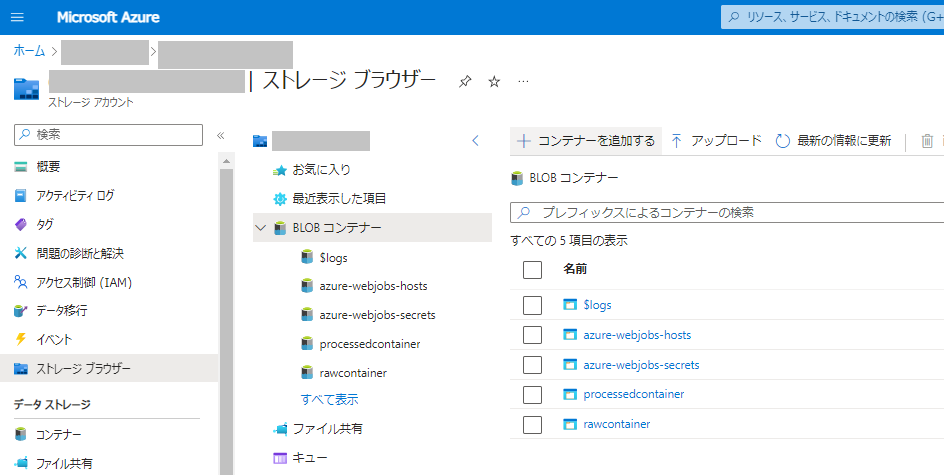Collapse the storage browser tree pane

tap(476, 141)
